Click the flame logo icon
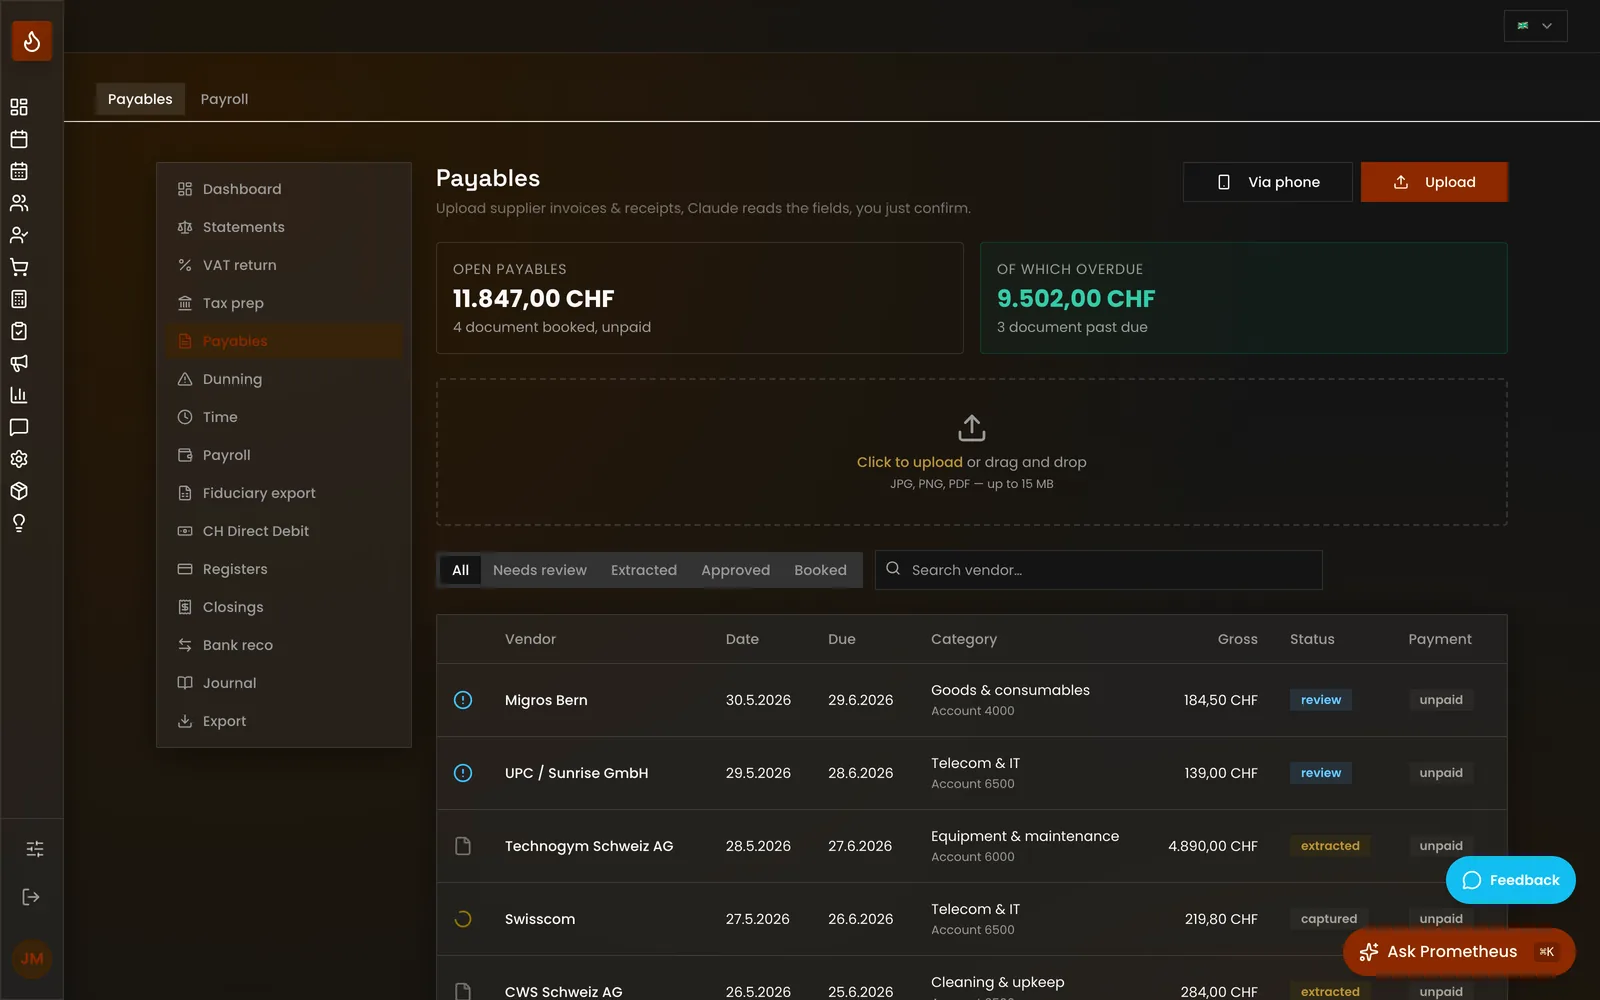1600x1000 pixels. pyautogui.click(x=32, y=41)
